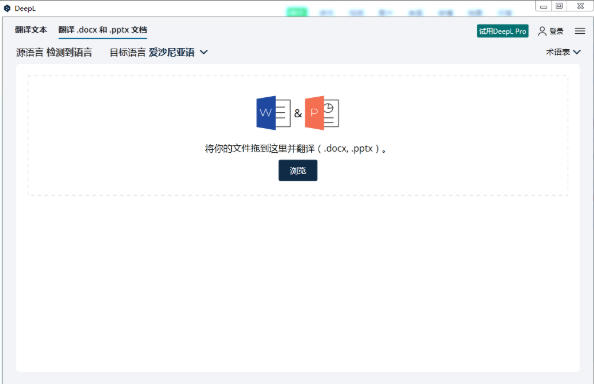
Task: Minimize the DeepL window
Action: (x=543, y=6)
